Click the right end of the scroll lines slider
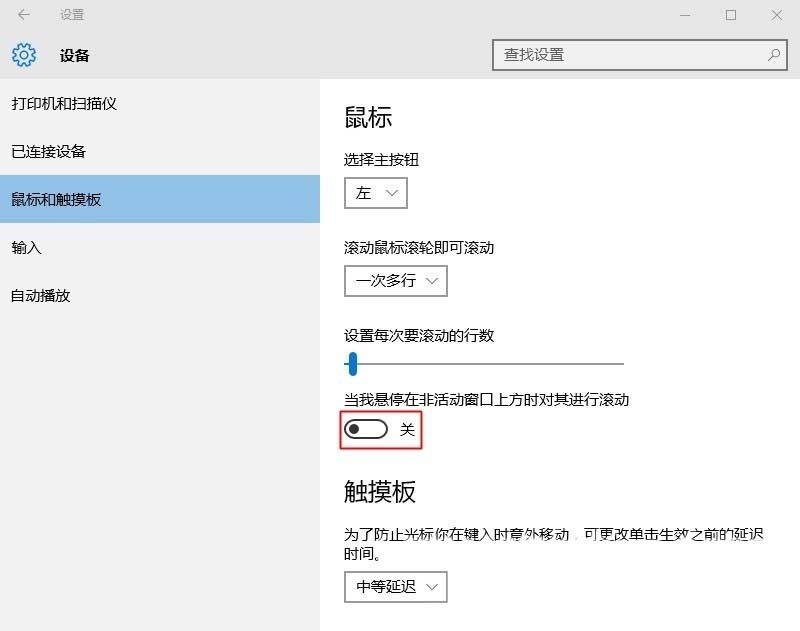 620,364
